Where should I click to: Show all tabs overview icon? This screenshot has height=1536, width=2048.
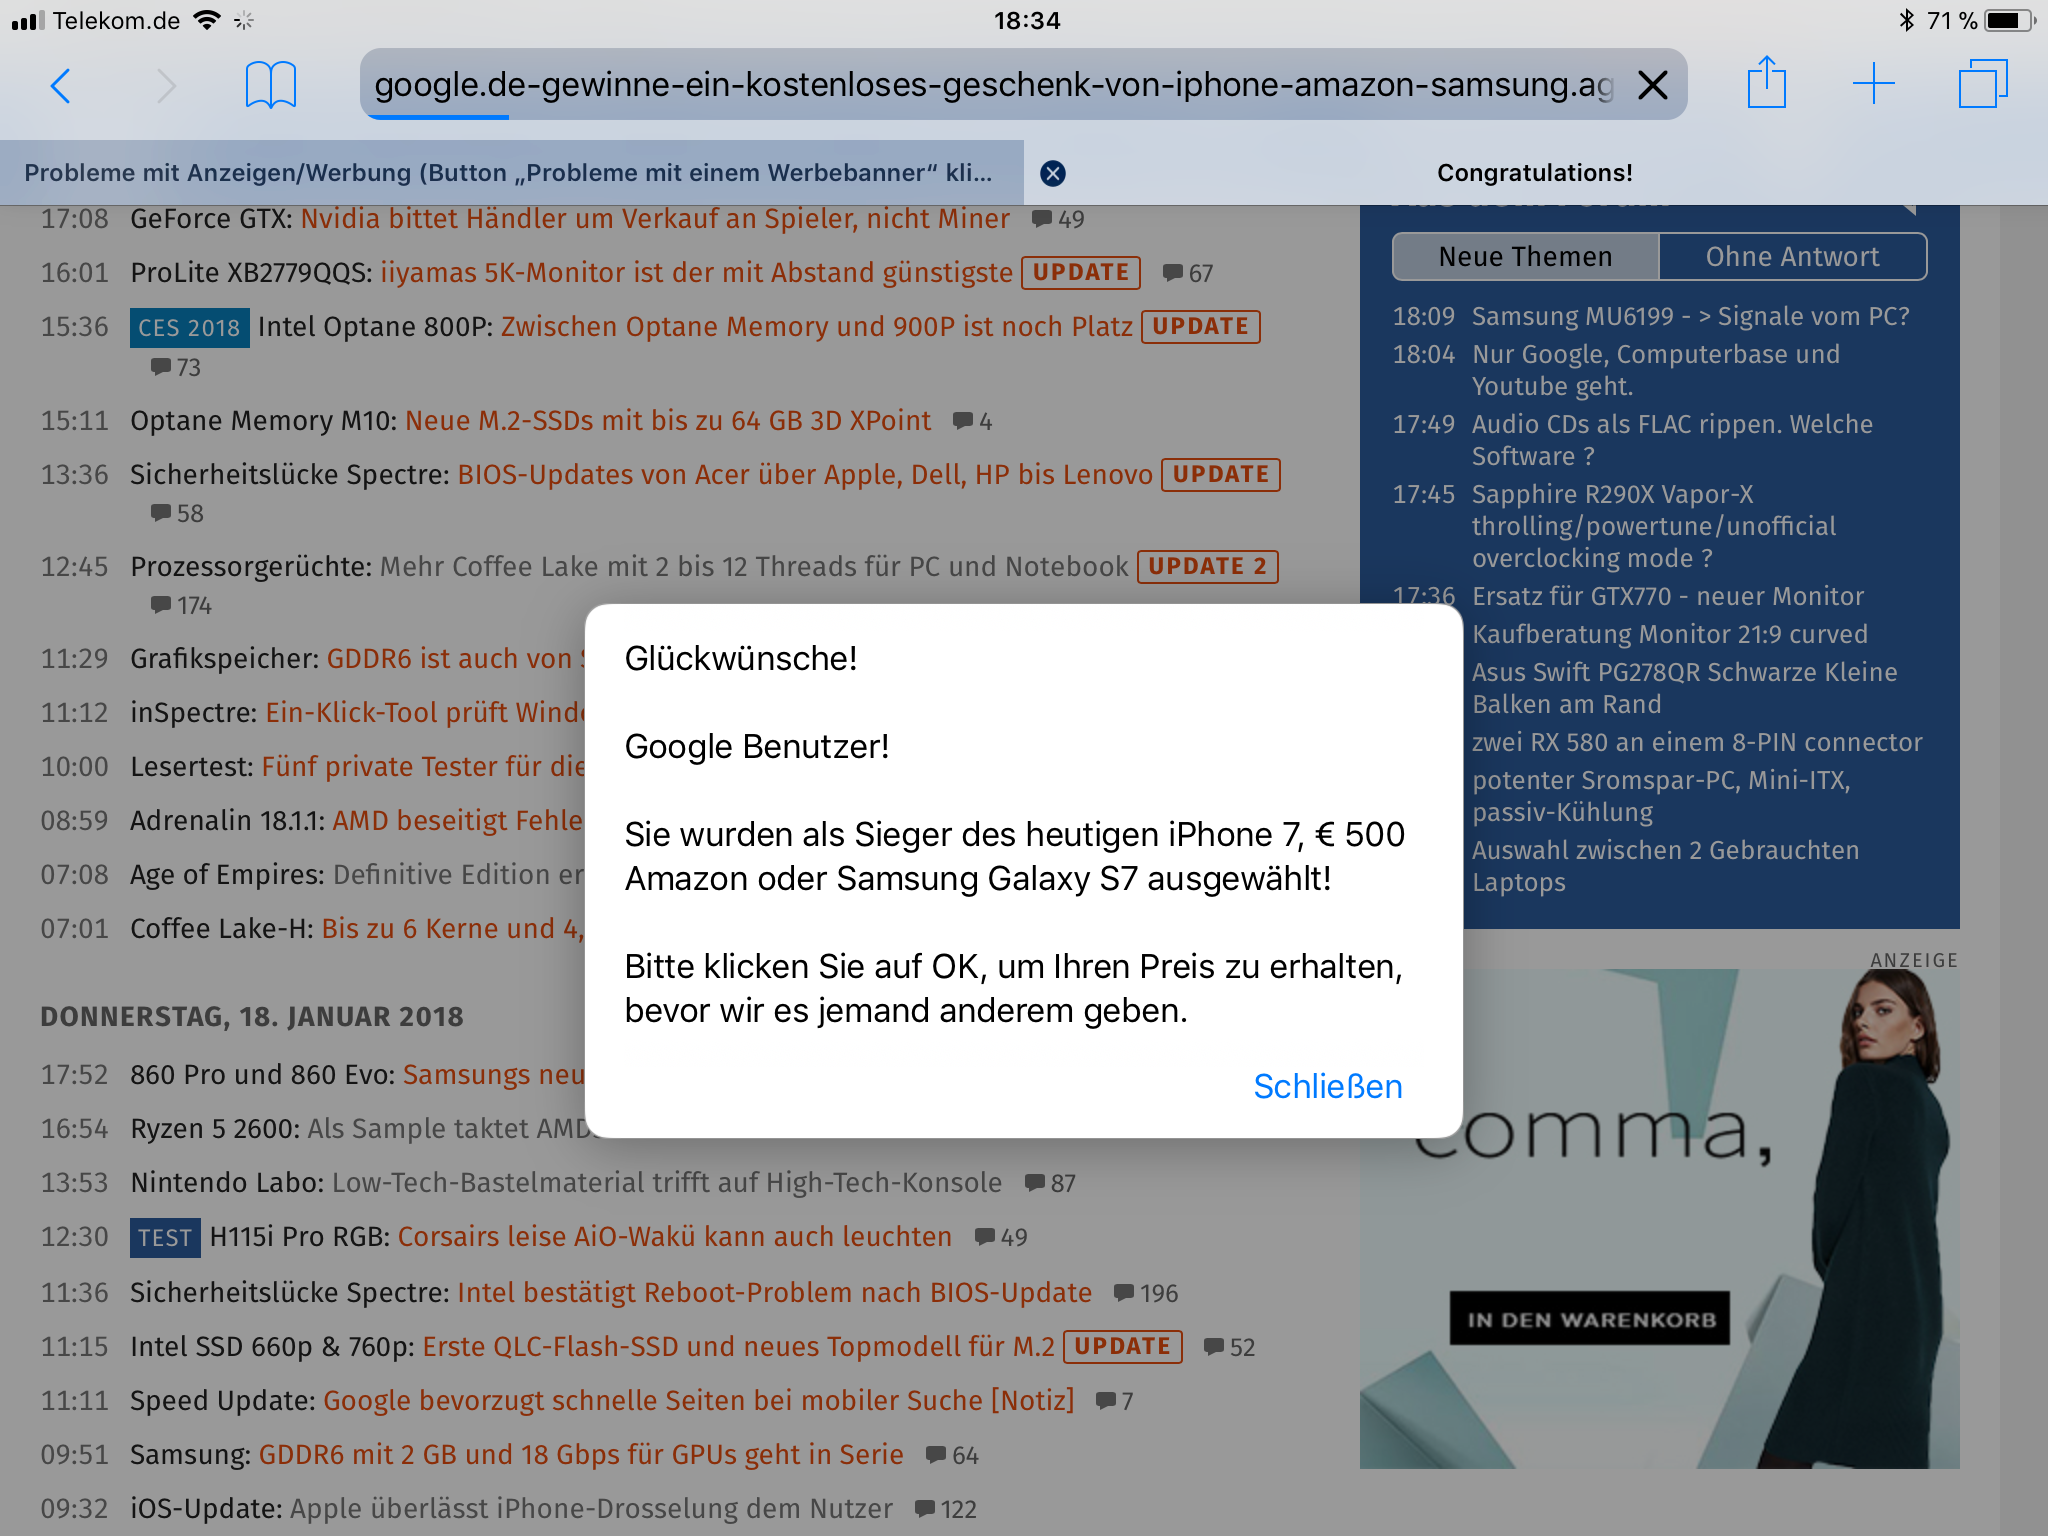[1982, 84]
